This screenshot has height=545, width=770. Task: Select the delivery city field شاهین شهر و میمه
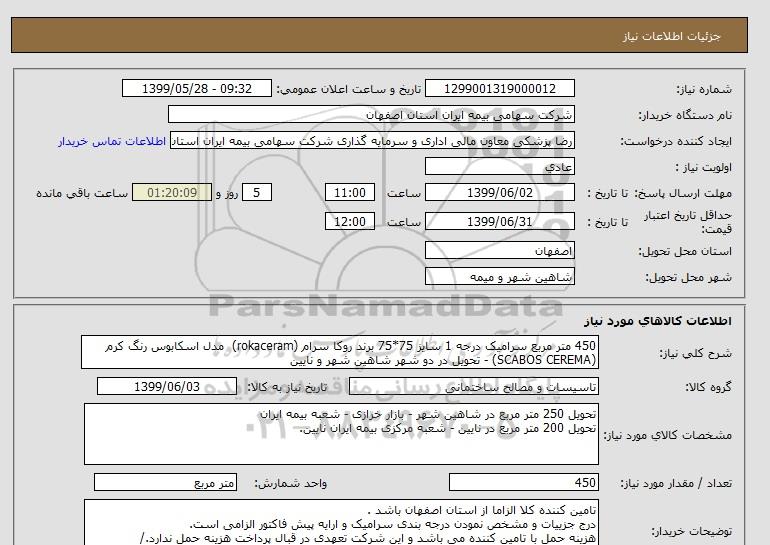click(x=499, y=276)
